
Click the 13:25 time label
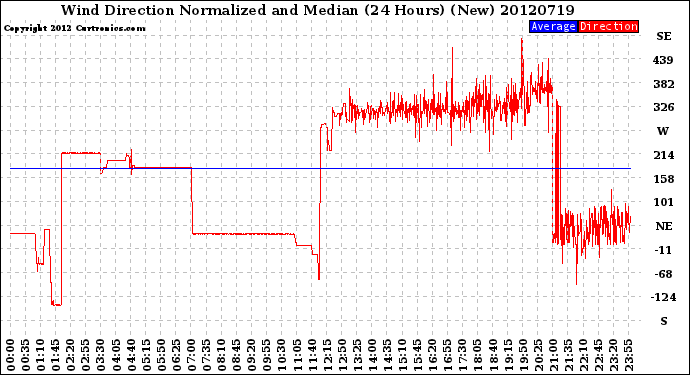coord(356,355)
